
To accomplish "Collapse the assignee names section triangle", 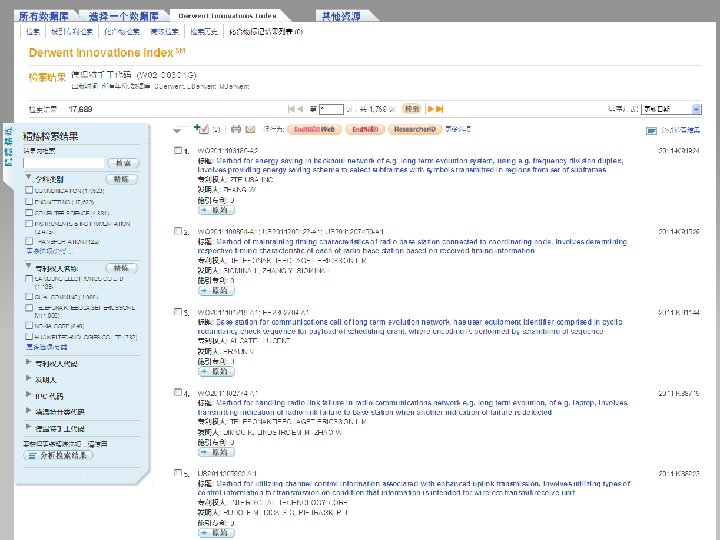I will pos(28,265).
